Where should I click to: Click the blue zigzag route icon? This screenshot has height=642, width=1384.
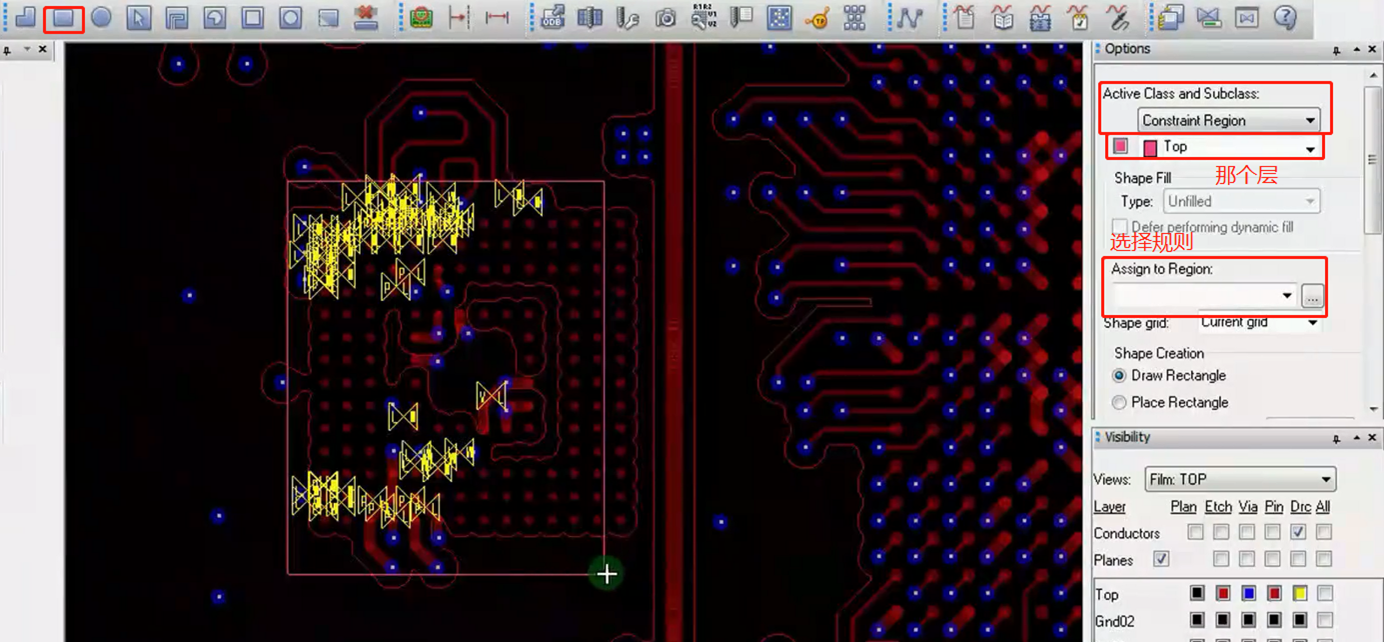point(909,18)
